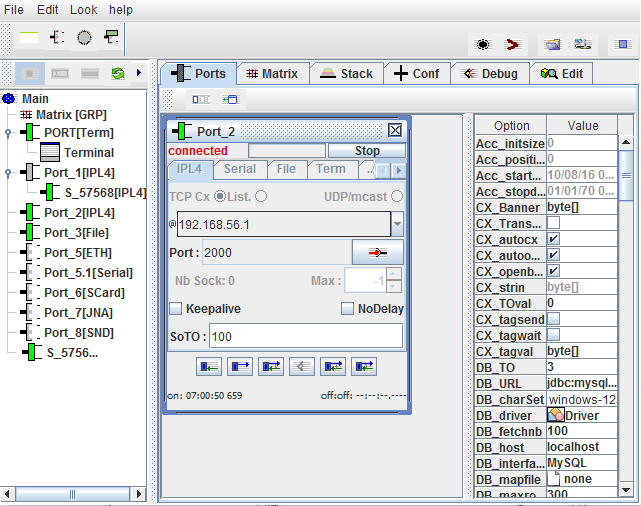This screenshot has width=641, height=506.
Task: Show next protocol tabs with right arrow
Action: click(399, 170)
